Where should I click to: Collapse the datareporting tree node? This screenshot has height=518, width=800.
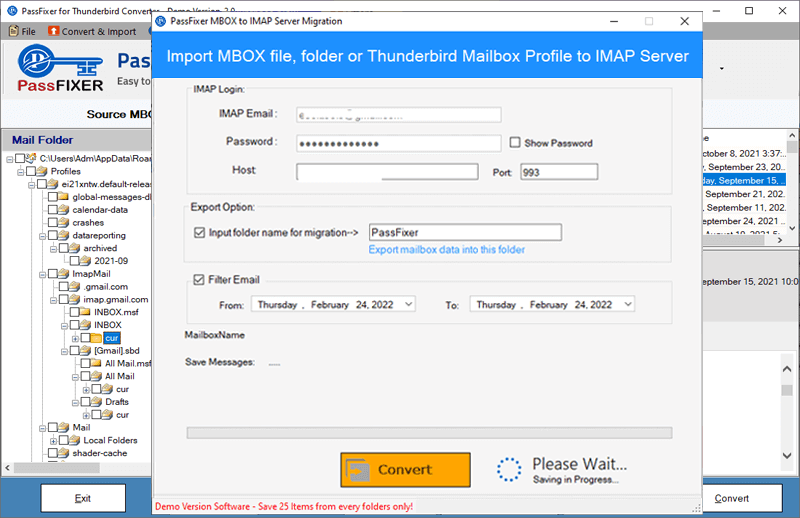click(43, 236)
